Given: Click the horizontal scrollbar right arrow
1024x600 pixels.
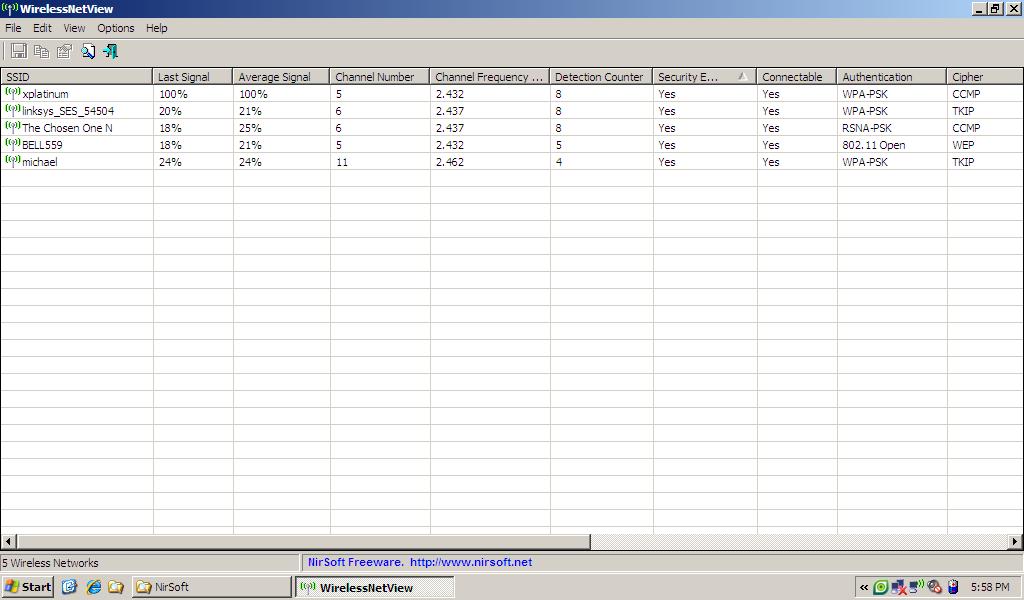Looking at the screenshot, I should [x=1015, y=541].
